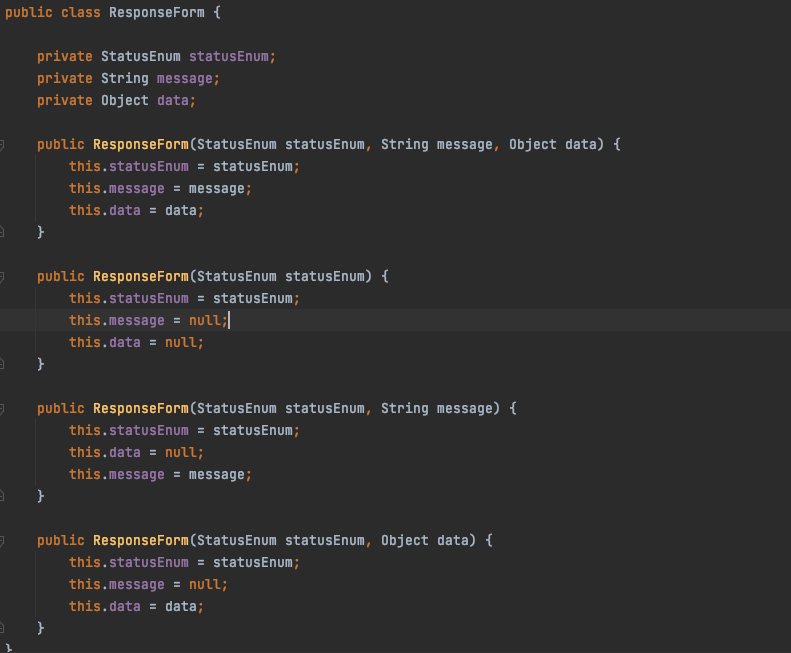Click data in the 'private Object' field line

[173, 100]
